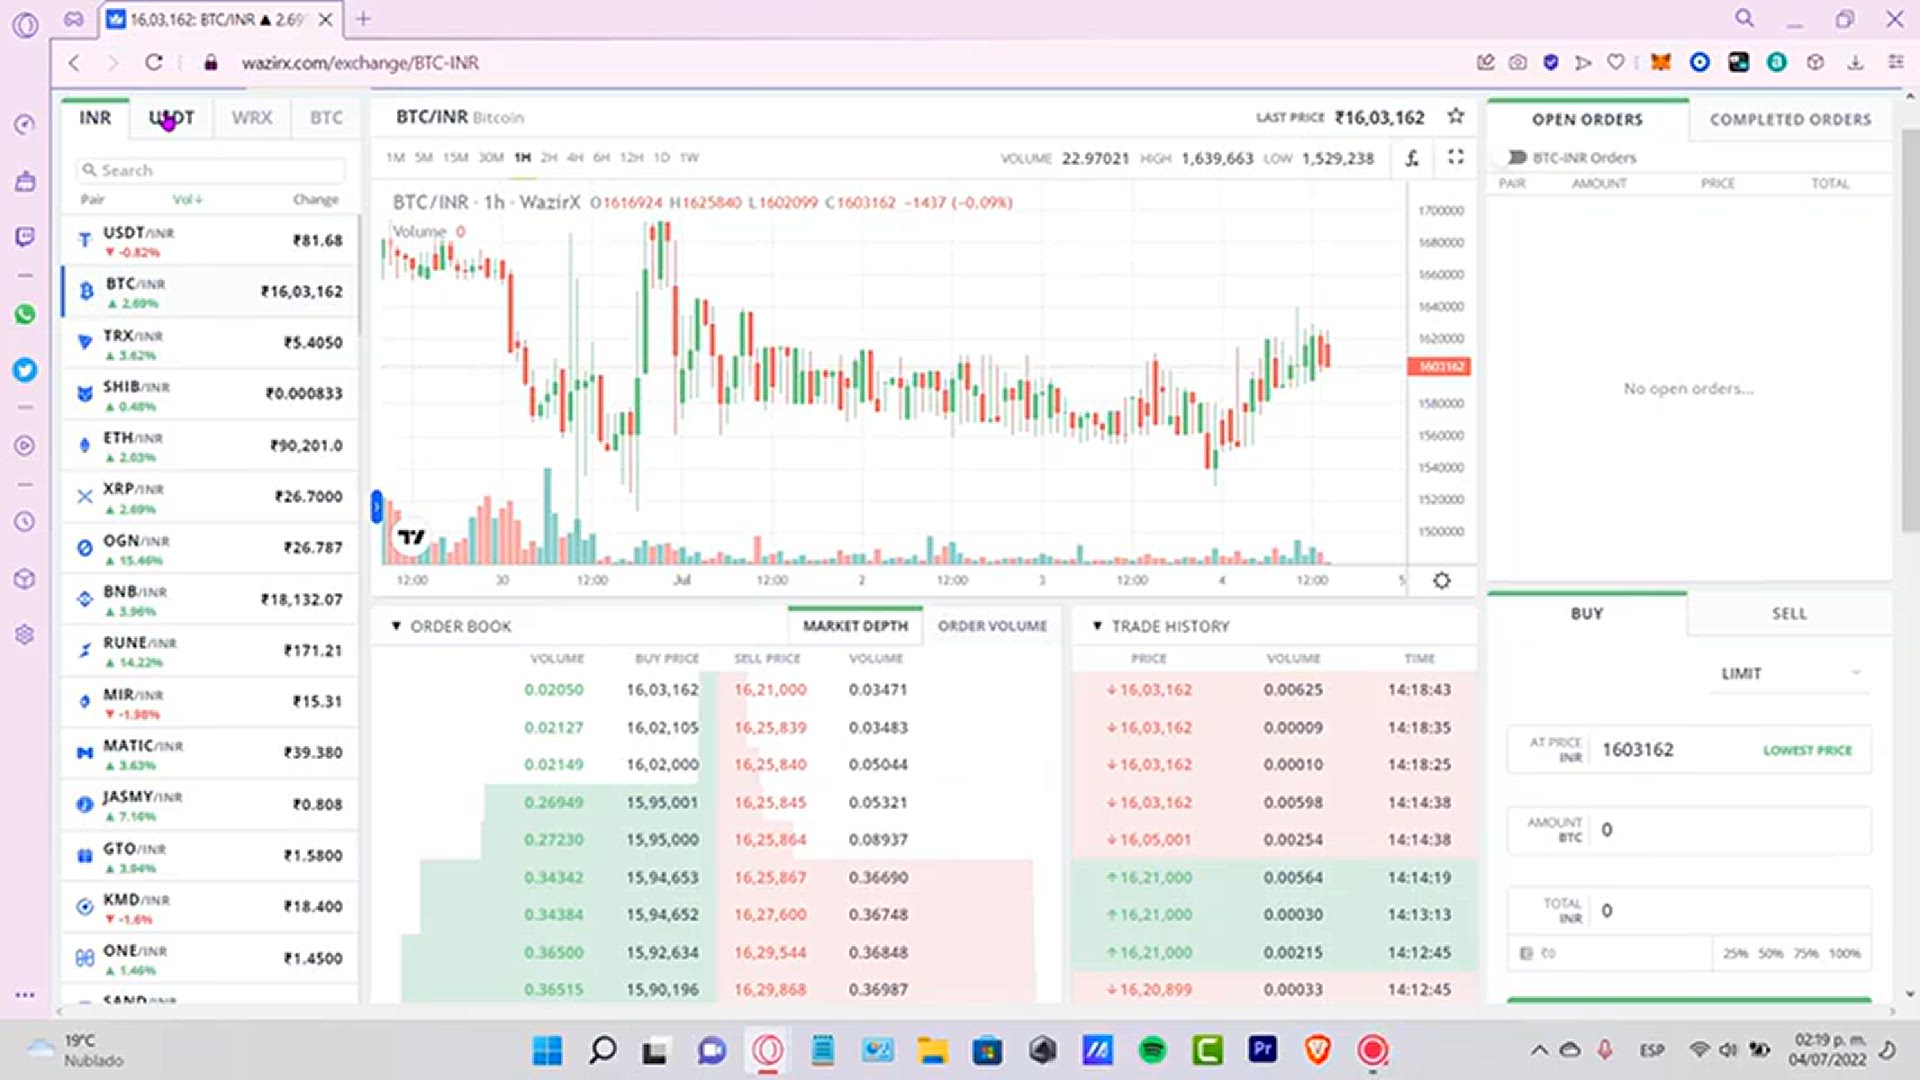Select 15M chart interval
This screenshot has width=1920, height=1080.
456,157
